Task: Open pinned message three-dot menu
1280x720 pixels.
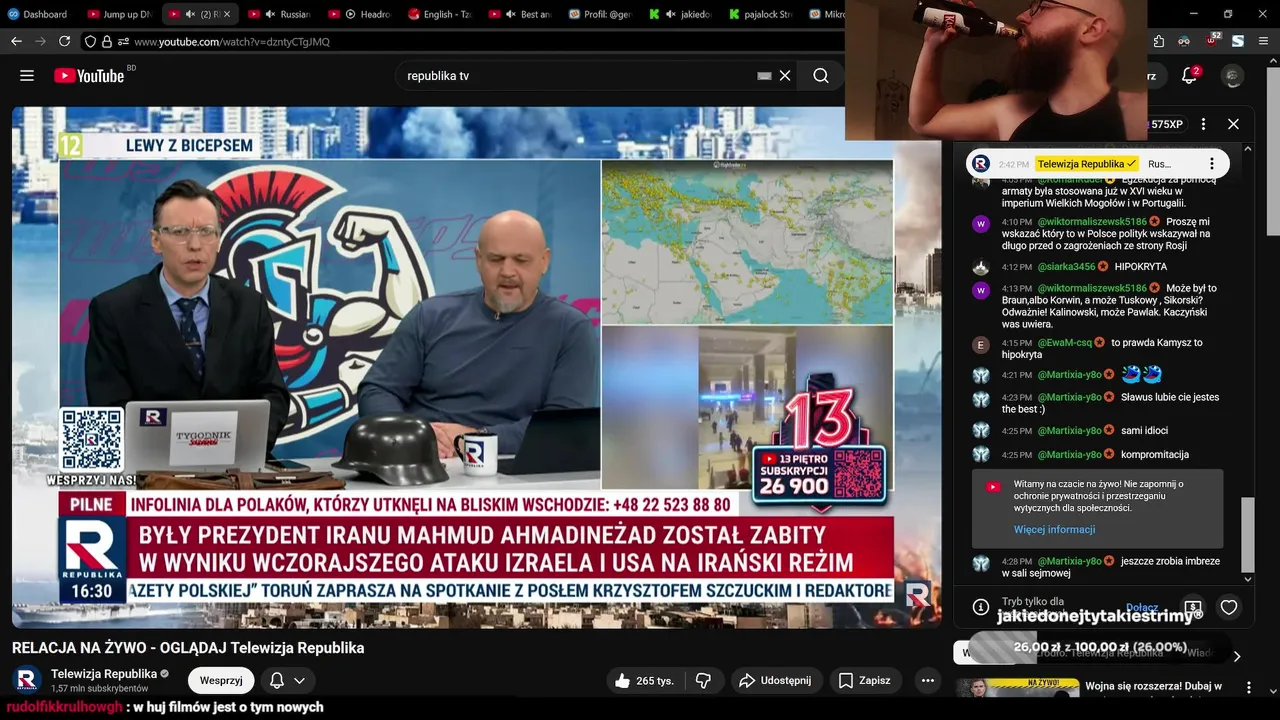Action: (1211, 163)
